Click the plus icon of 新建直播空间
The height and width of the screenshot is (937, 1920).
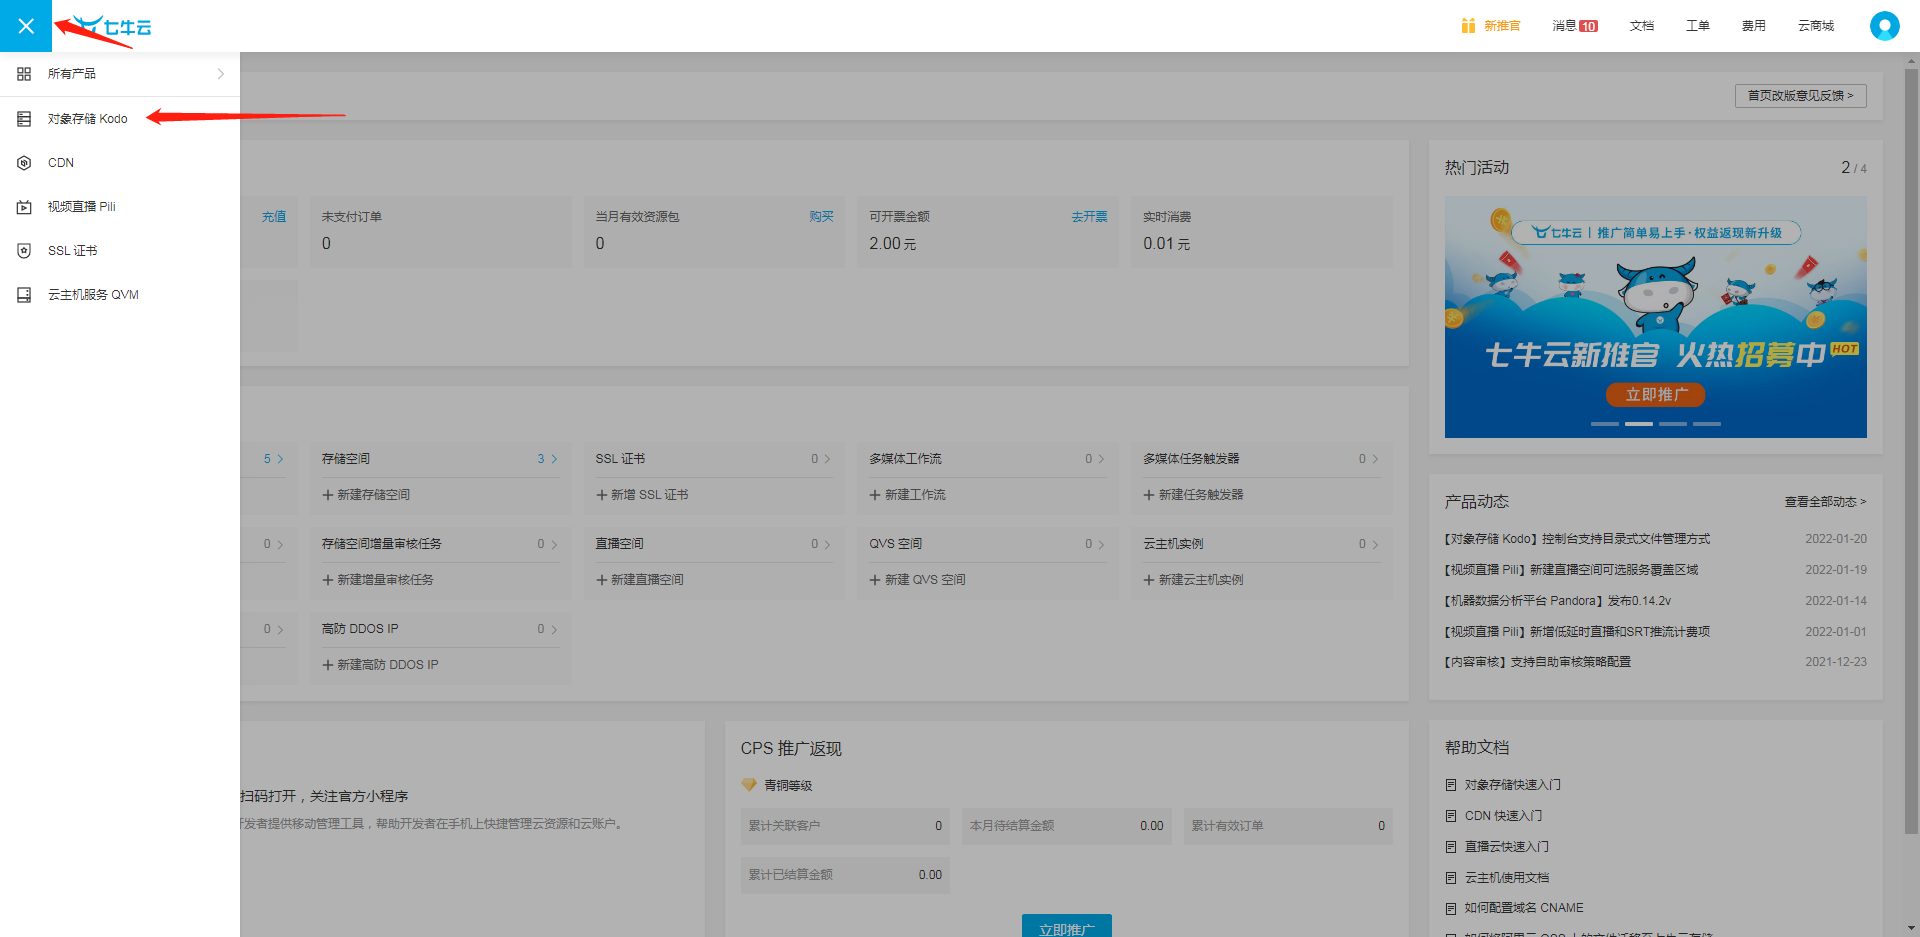tap(602, 580)
